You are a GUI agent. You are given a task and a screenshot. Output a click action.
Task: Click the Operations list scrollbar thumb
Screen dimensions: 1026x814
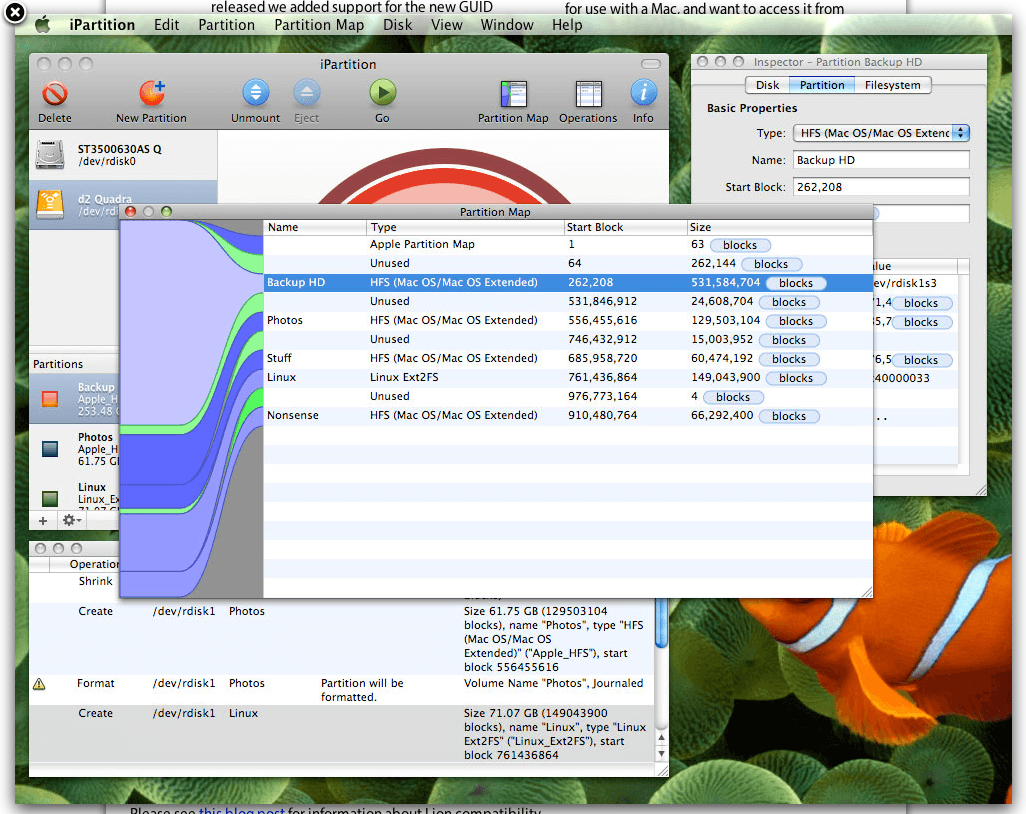tap(661, 622)
